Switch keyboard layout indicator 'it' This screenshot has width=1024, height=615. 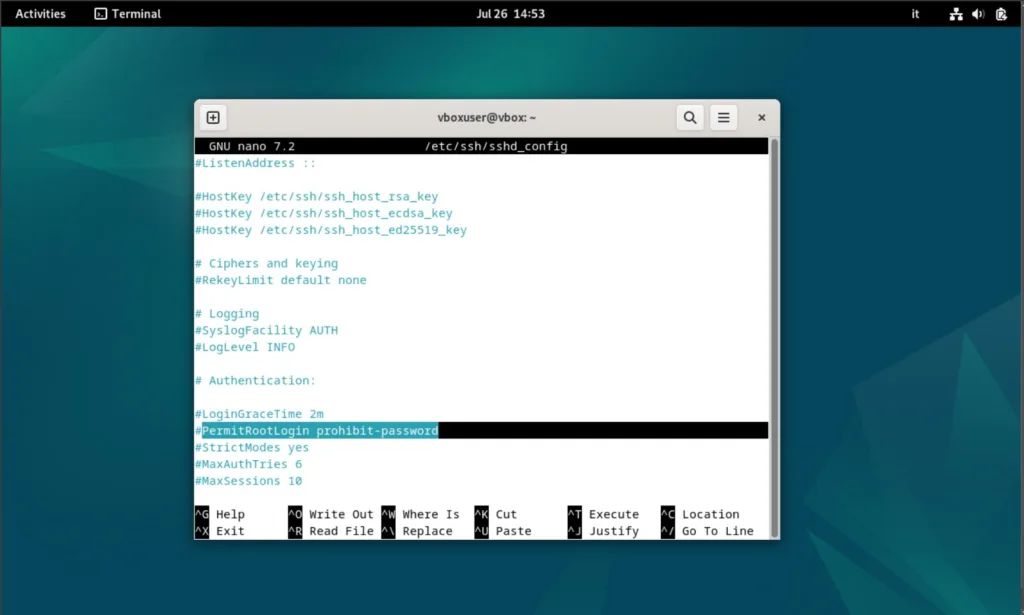915,14
